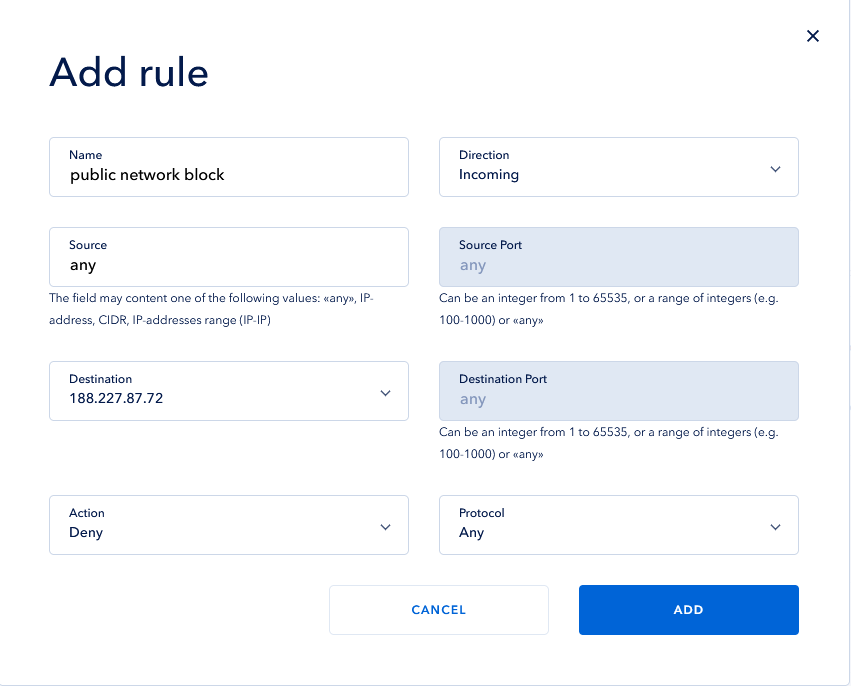Click the Protocol chevron icon
Viewport: 851px width, 686px height.
[x=775, y=525]
